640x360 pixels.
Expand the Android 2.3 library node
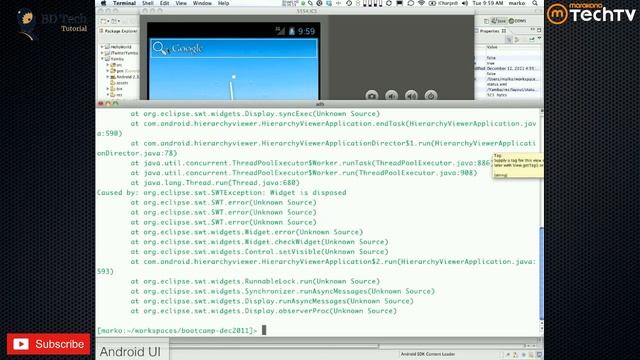(x=108, y=77)
